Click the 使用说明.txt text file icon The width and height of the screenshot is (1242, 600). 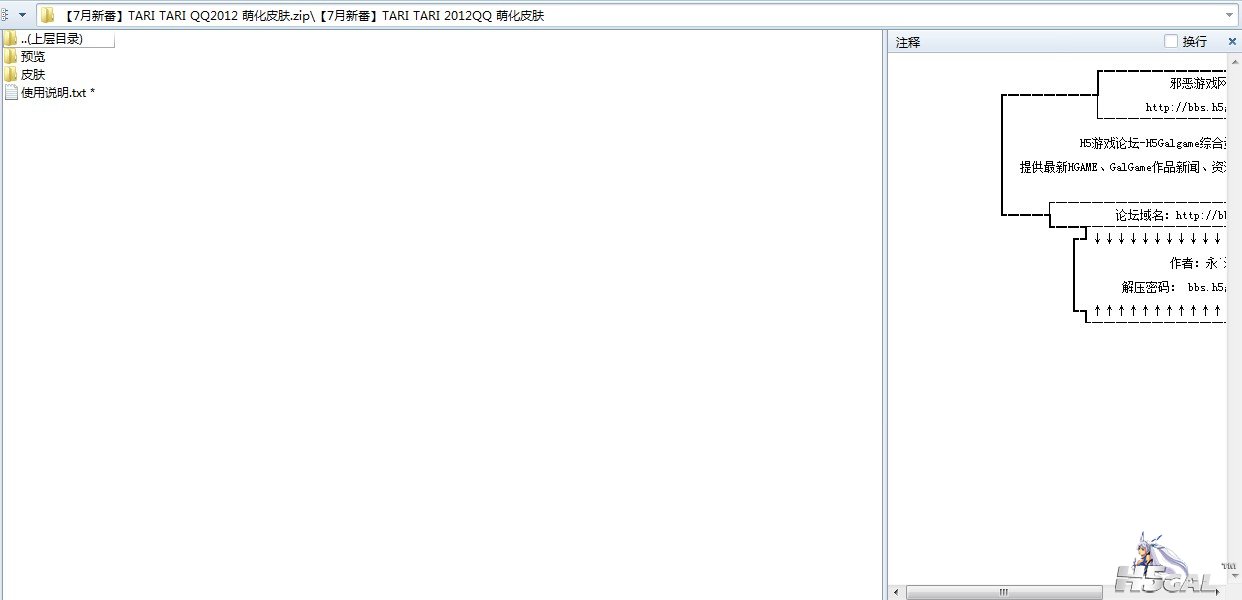coord(11,93)
